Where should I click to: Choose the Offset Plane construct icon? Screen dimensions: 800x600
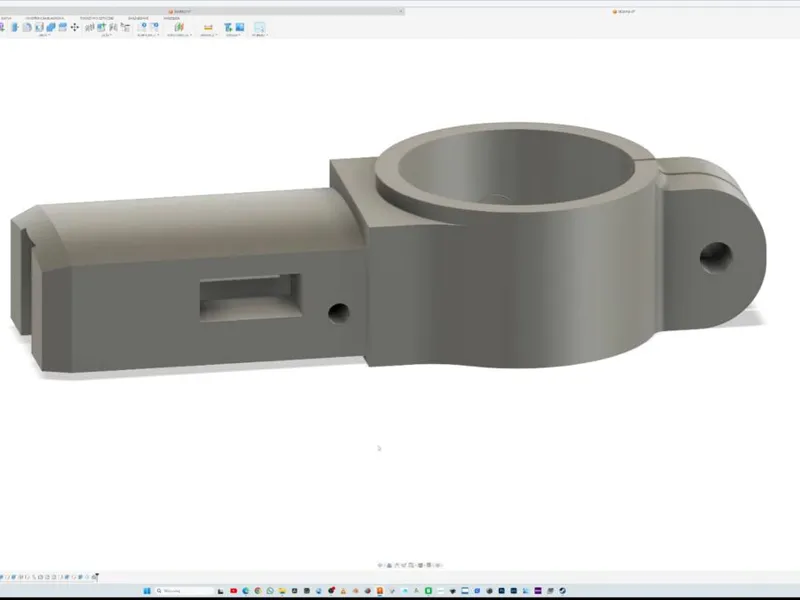click(142, 27)
